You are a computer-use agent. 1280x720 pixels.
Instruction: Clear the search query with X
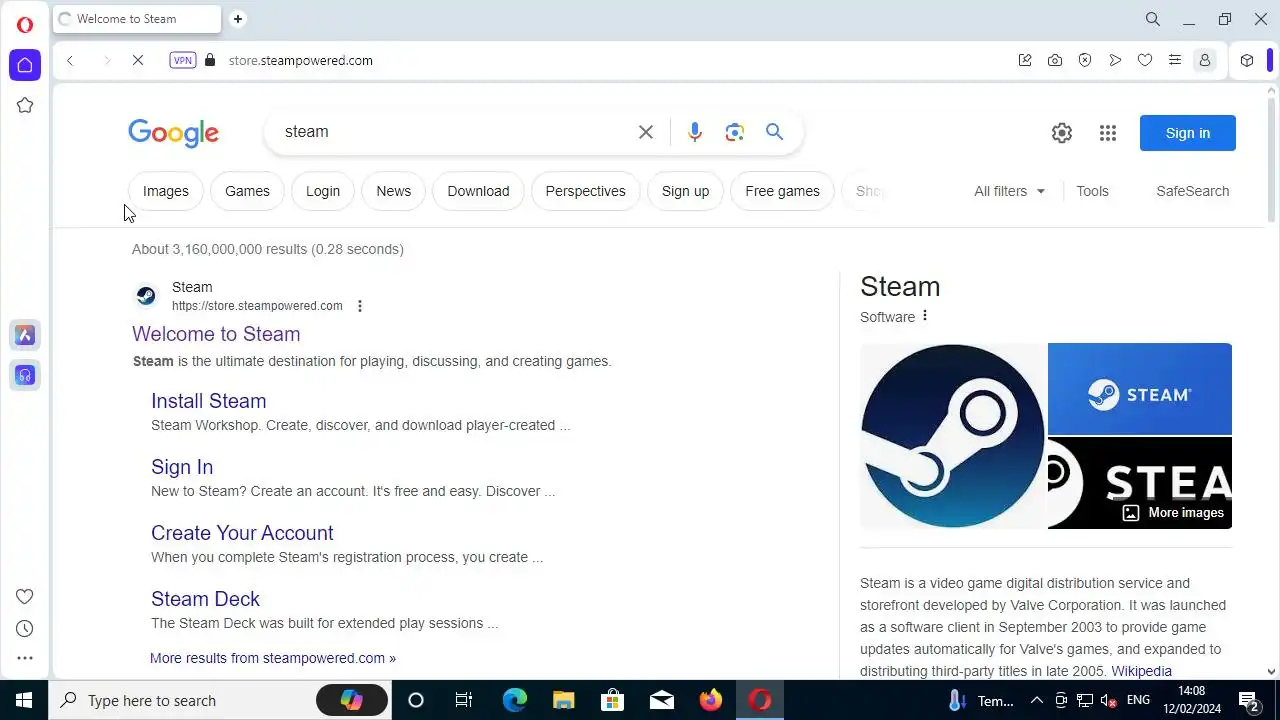[x=646, y=132]
